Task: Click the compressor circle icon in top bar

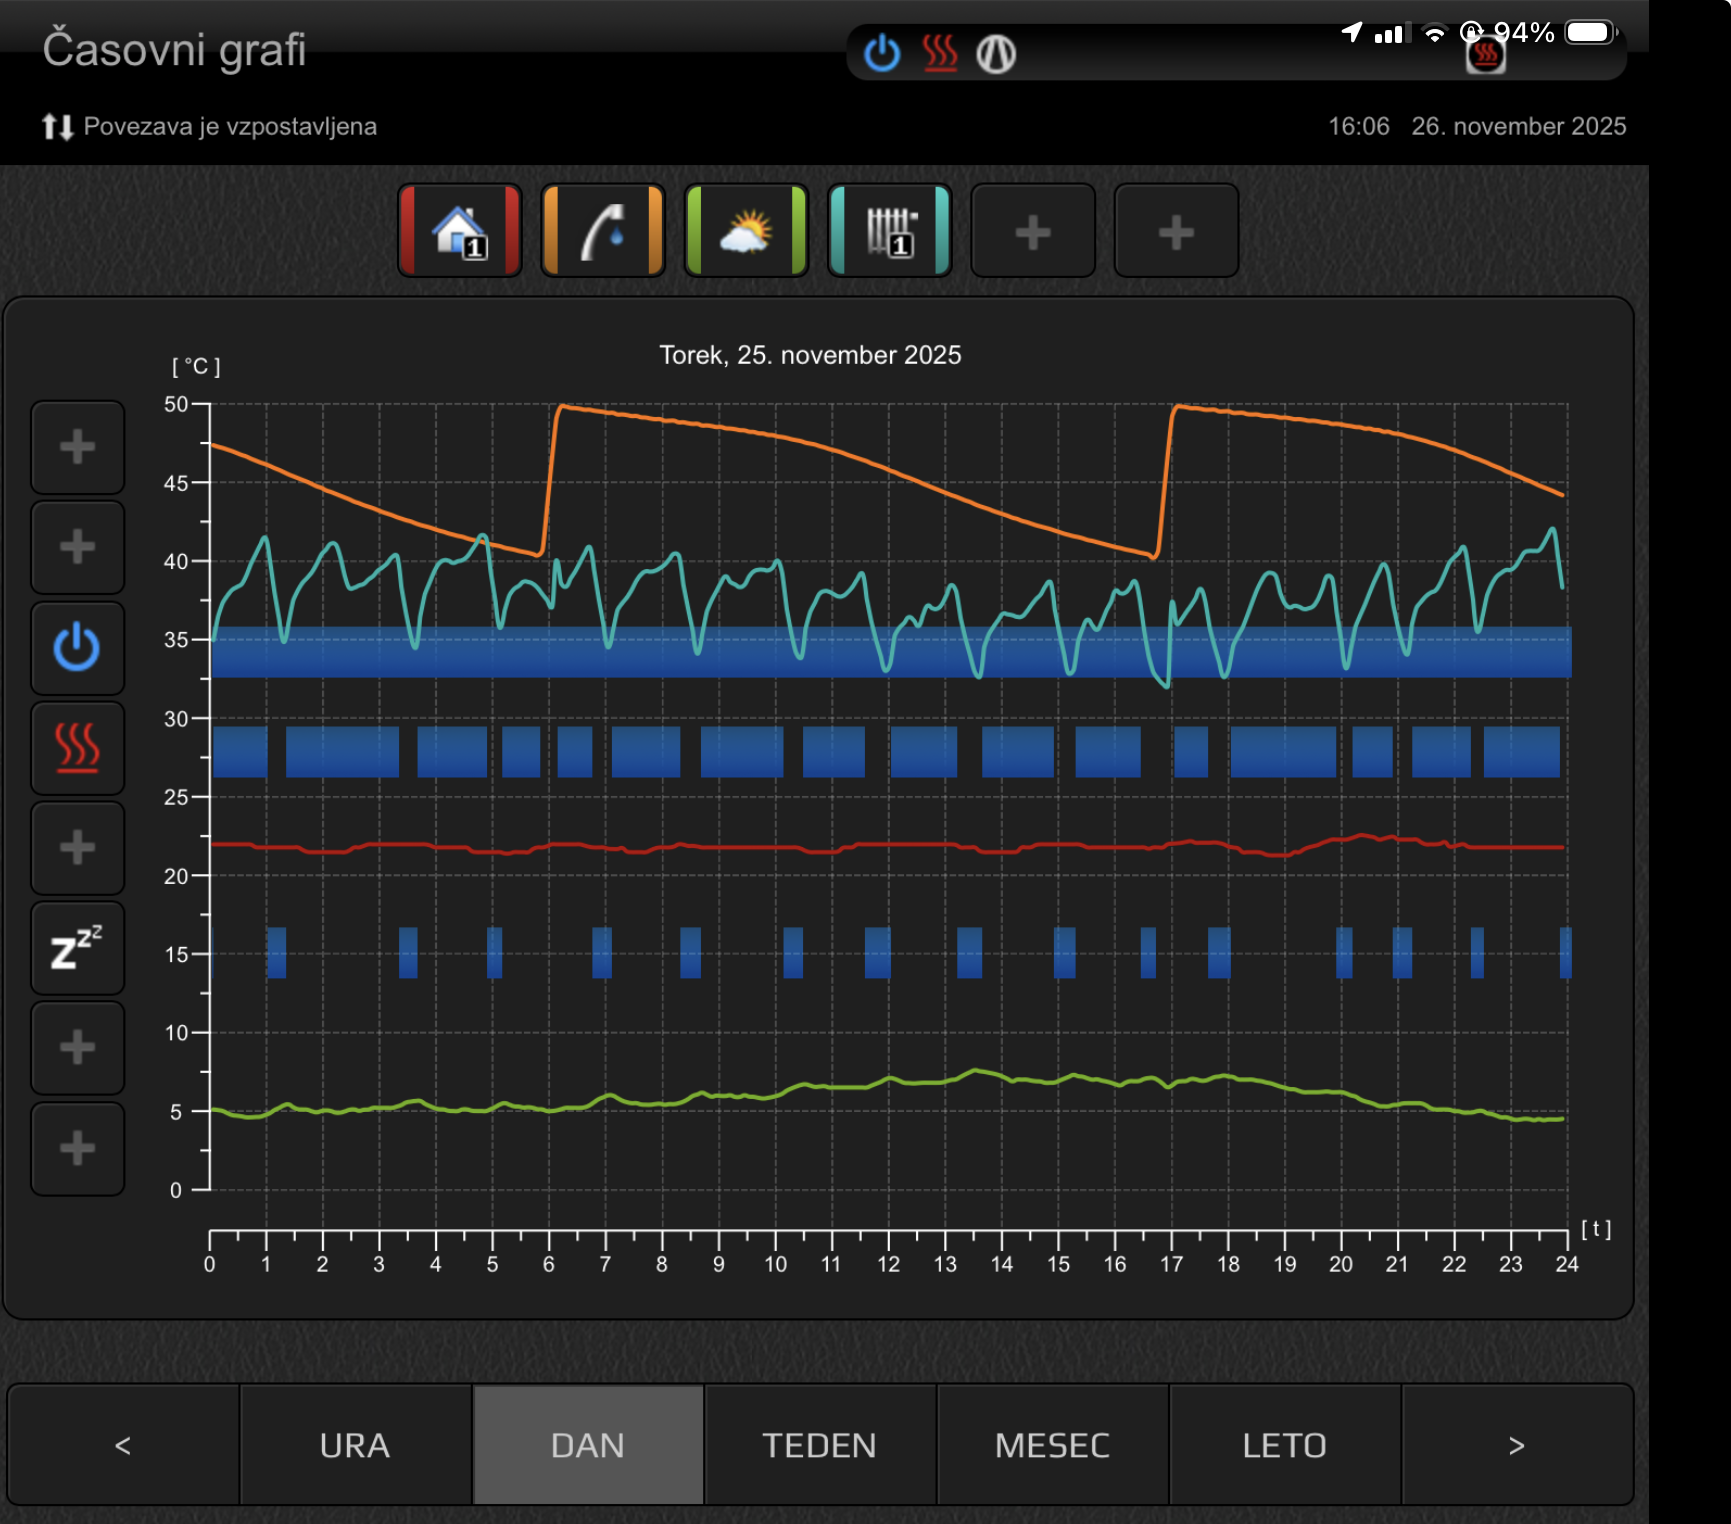Action: point(996,54)
